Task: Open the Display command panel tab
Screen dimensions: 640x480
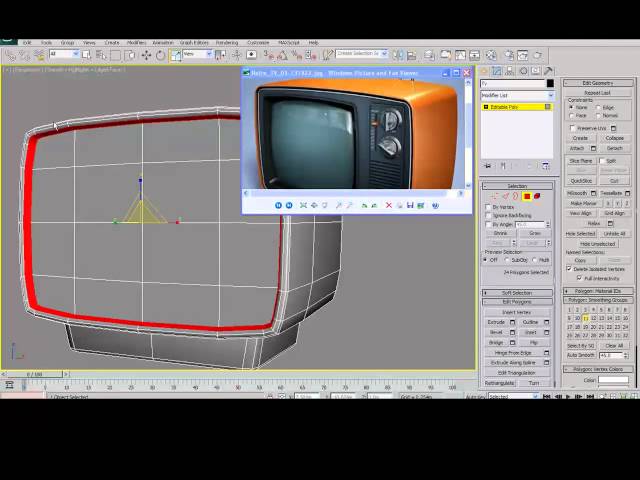Action: (x=536, y=71)
